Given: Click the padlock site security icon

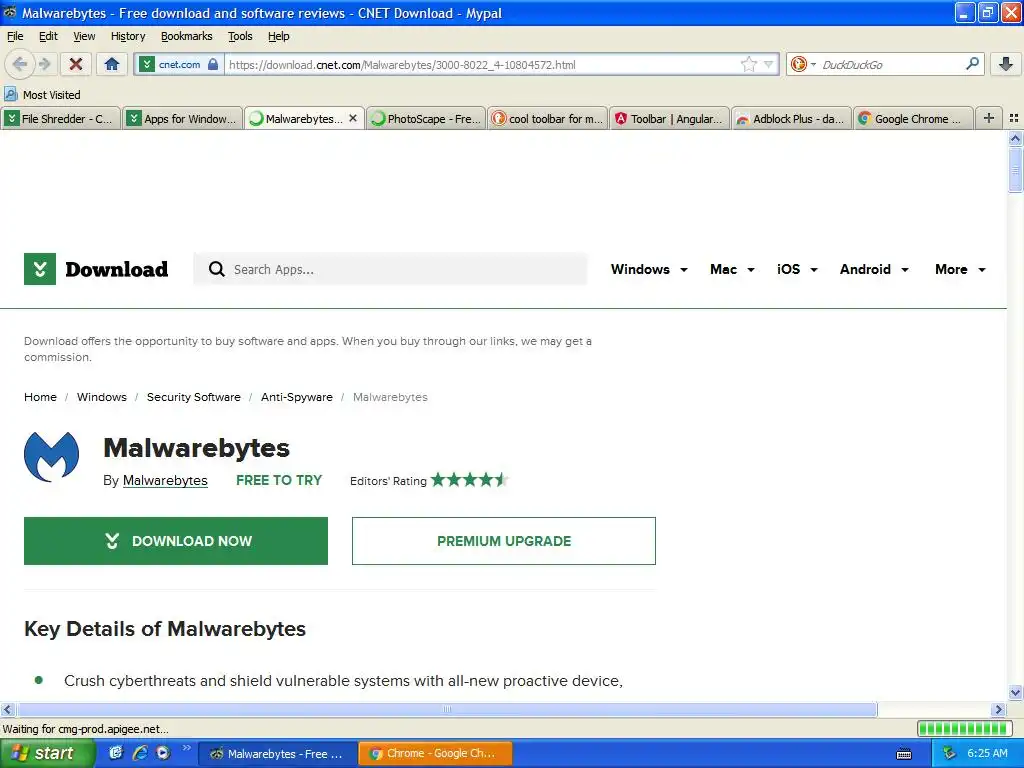Looking at the screenshot, I should [213, 64].
